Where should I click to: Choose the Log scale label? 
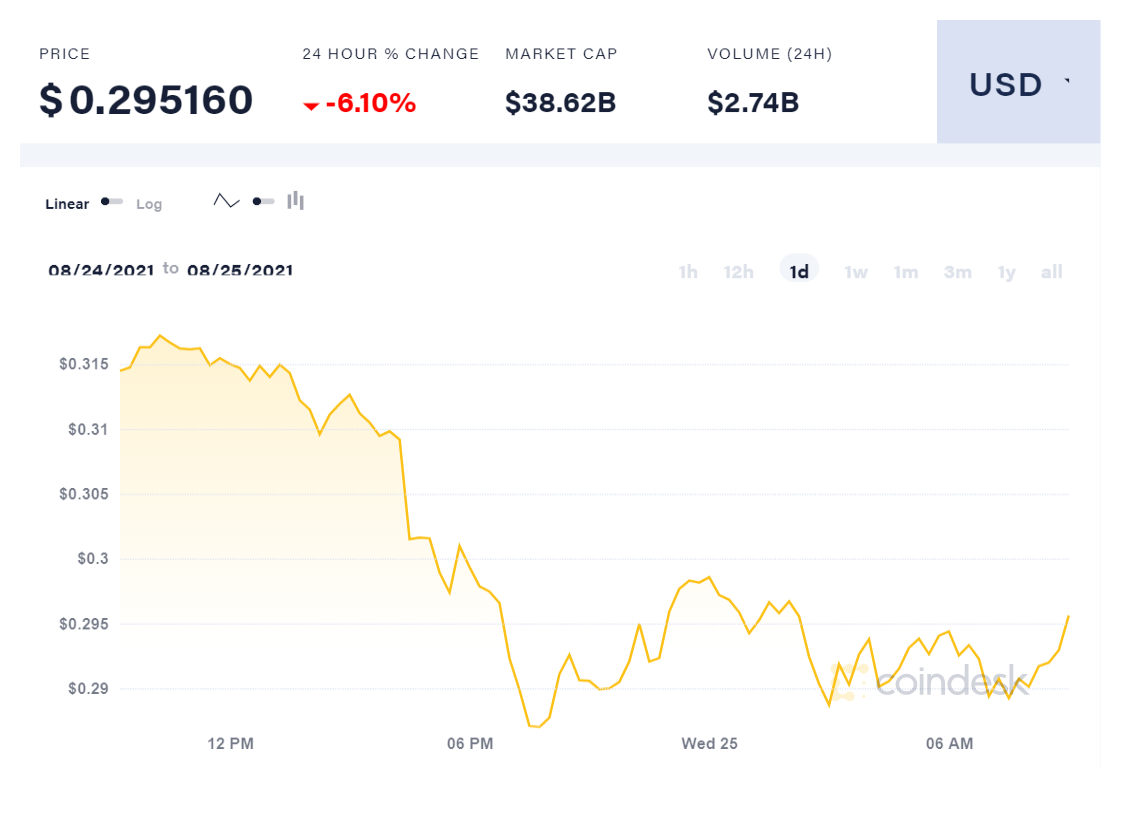point(149,204)
